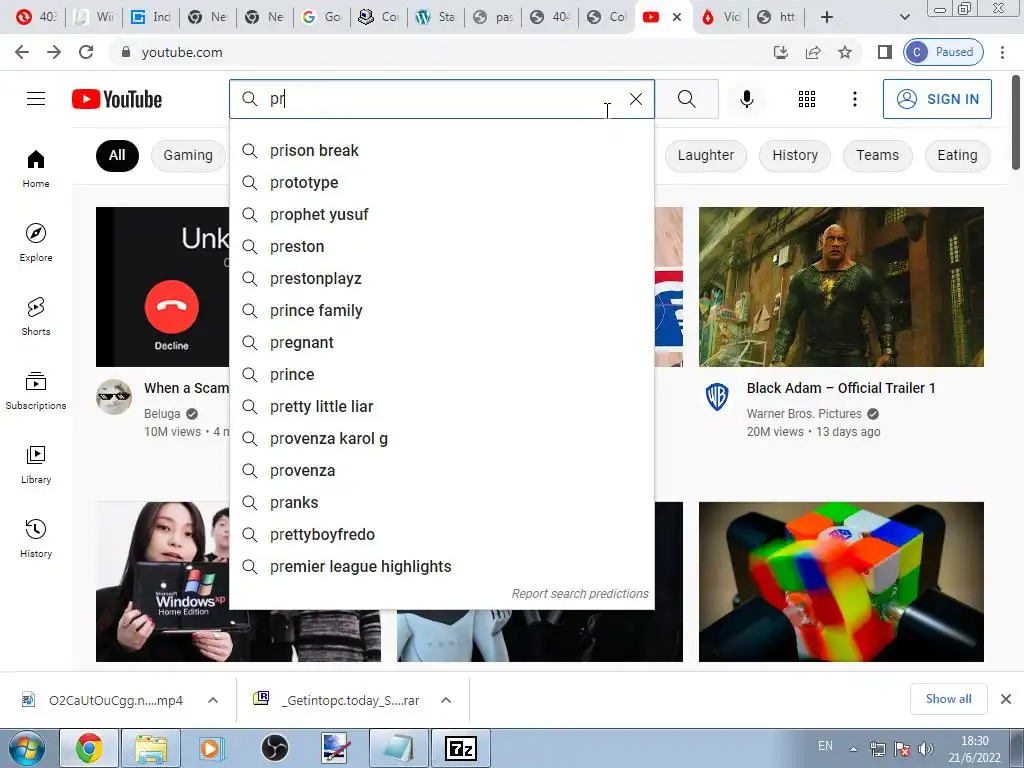Open History in the sidebar
This screenshot has height=768, width=1024.
36,539
